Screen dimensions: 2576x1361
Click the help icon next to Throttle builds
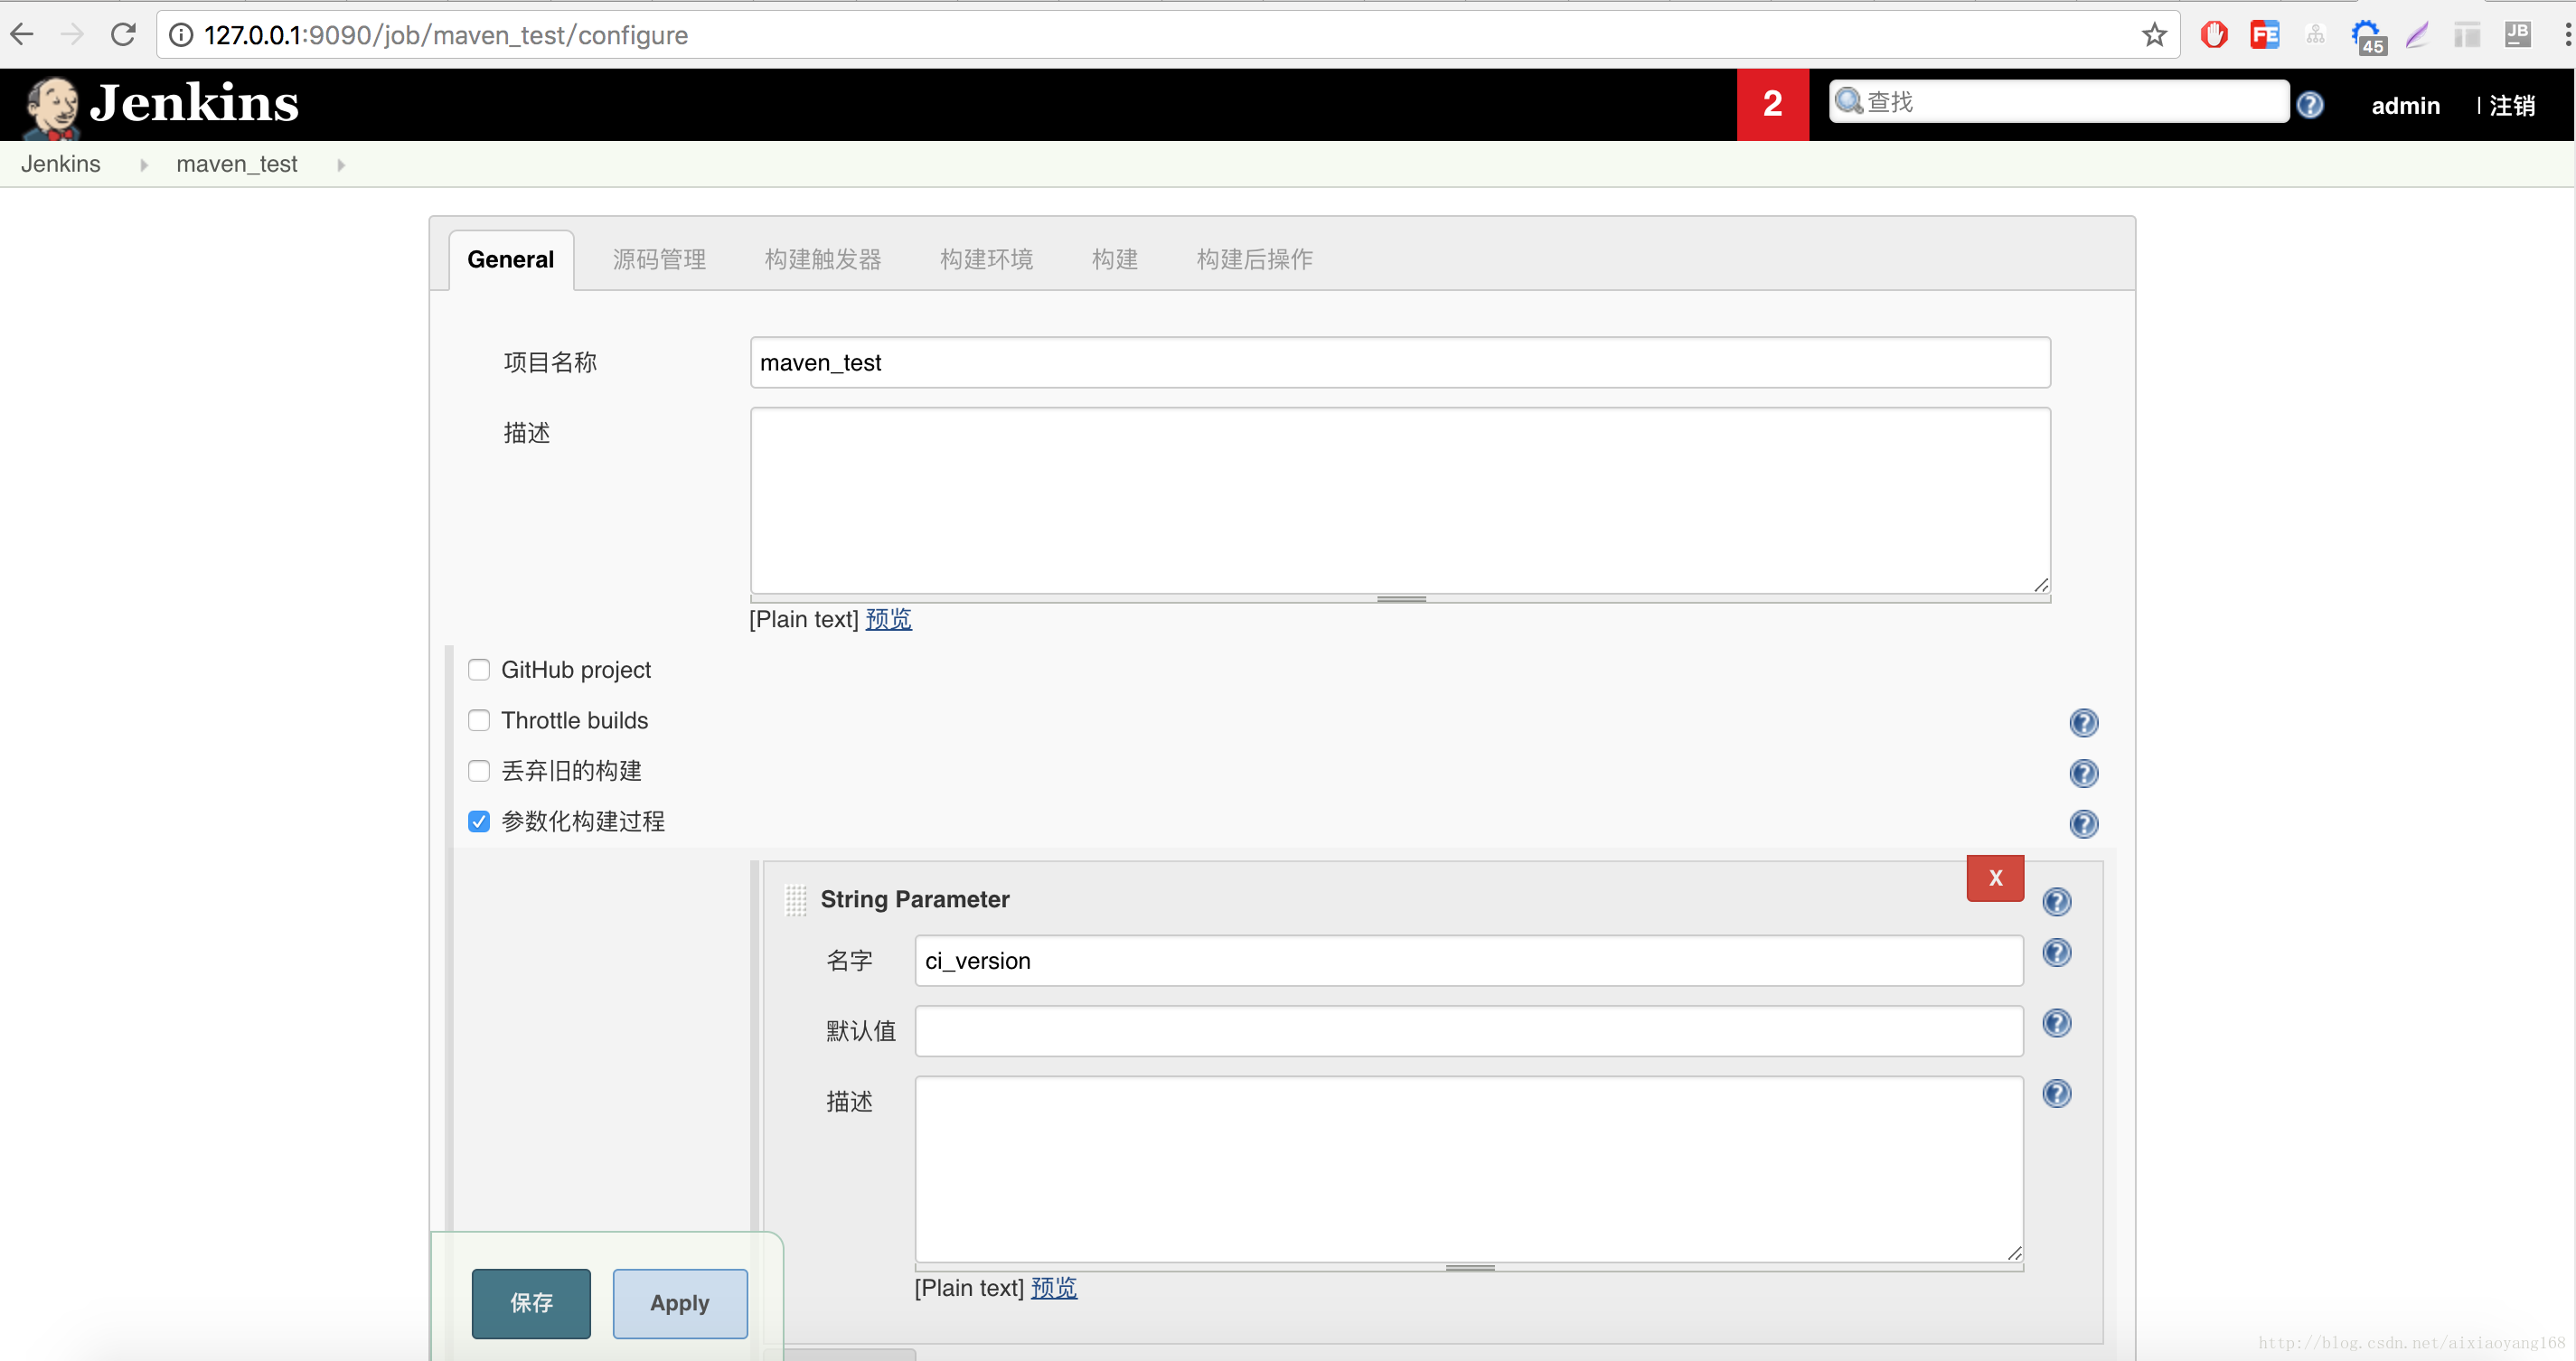pos(2083,722)
